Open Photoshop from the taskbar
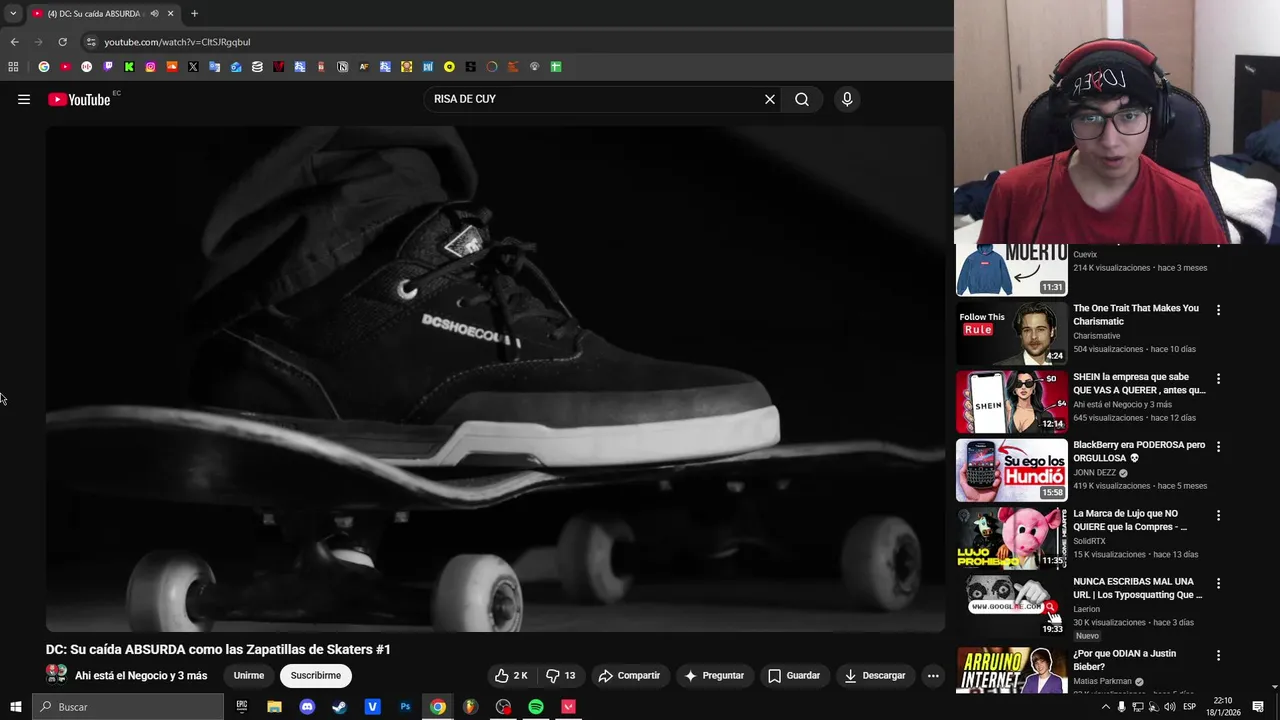Image resolution: width=1280 pixels, height=720 pixels. point(405,707)
